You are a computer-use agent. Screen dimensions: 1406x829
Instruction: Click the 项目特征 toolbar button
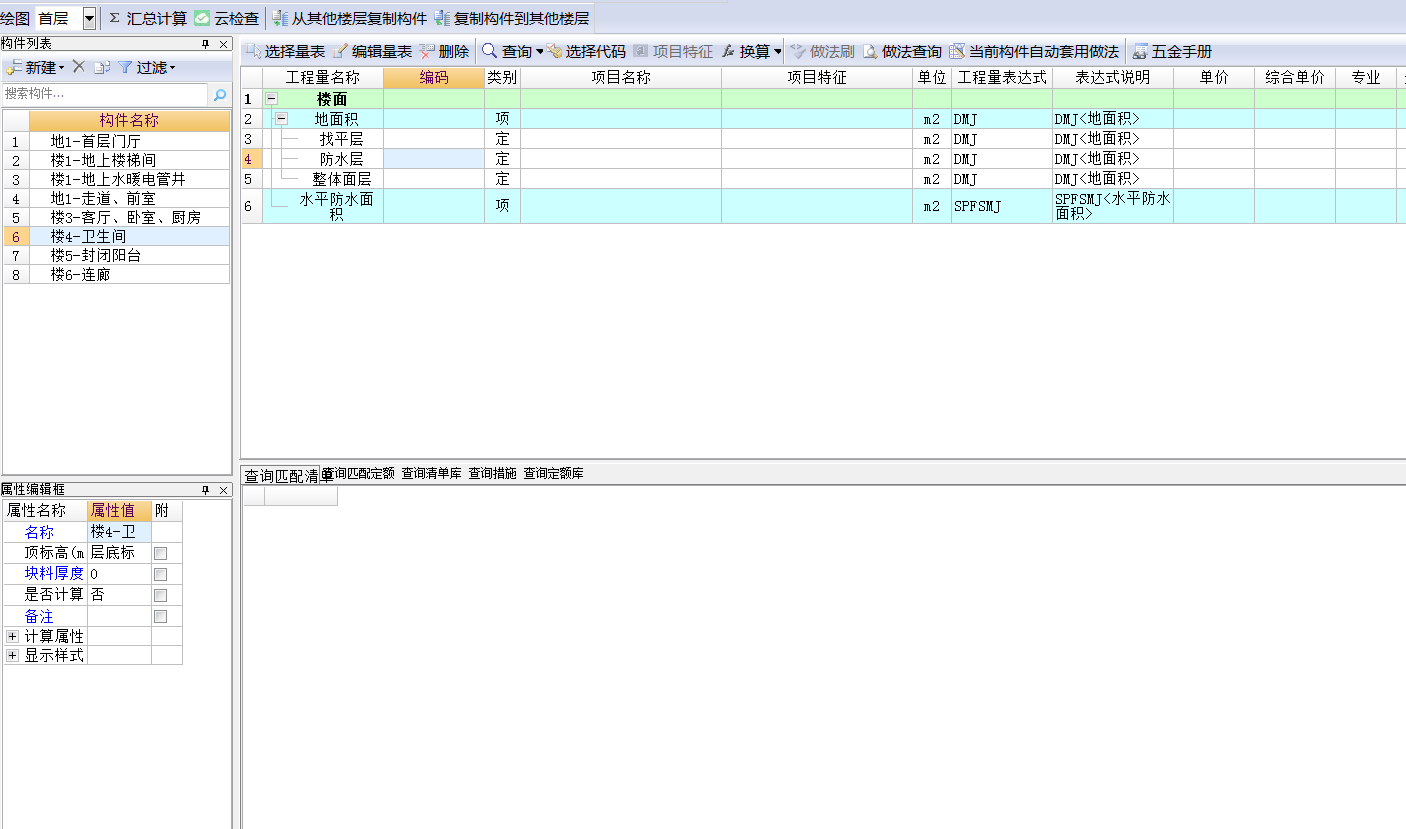[x=673, y=51]
